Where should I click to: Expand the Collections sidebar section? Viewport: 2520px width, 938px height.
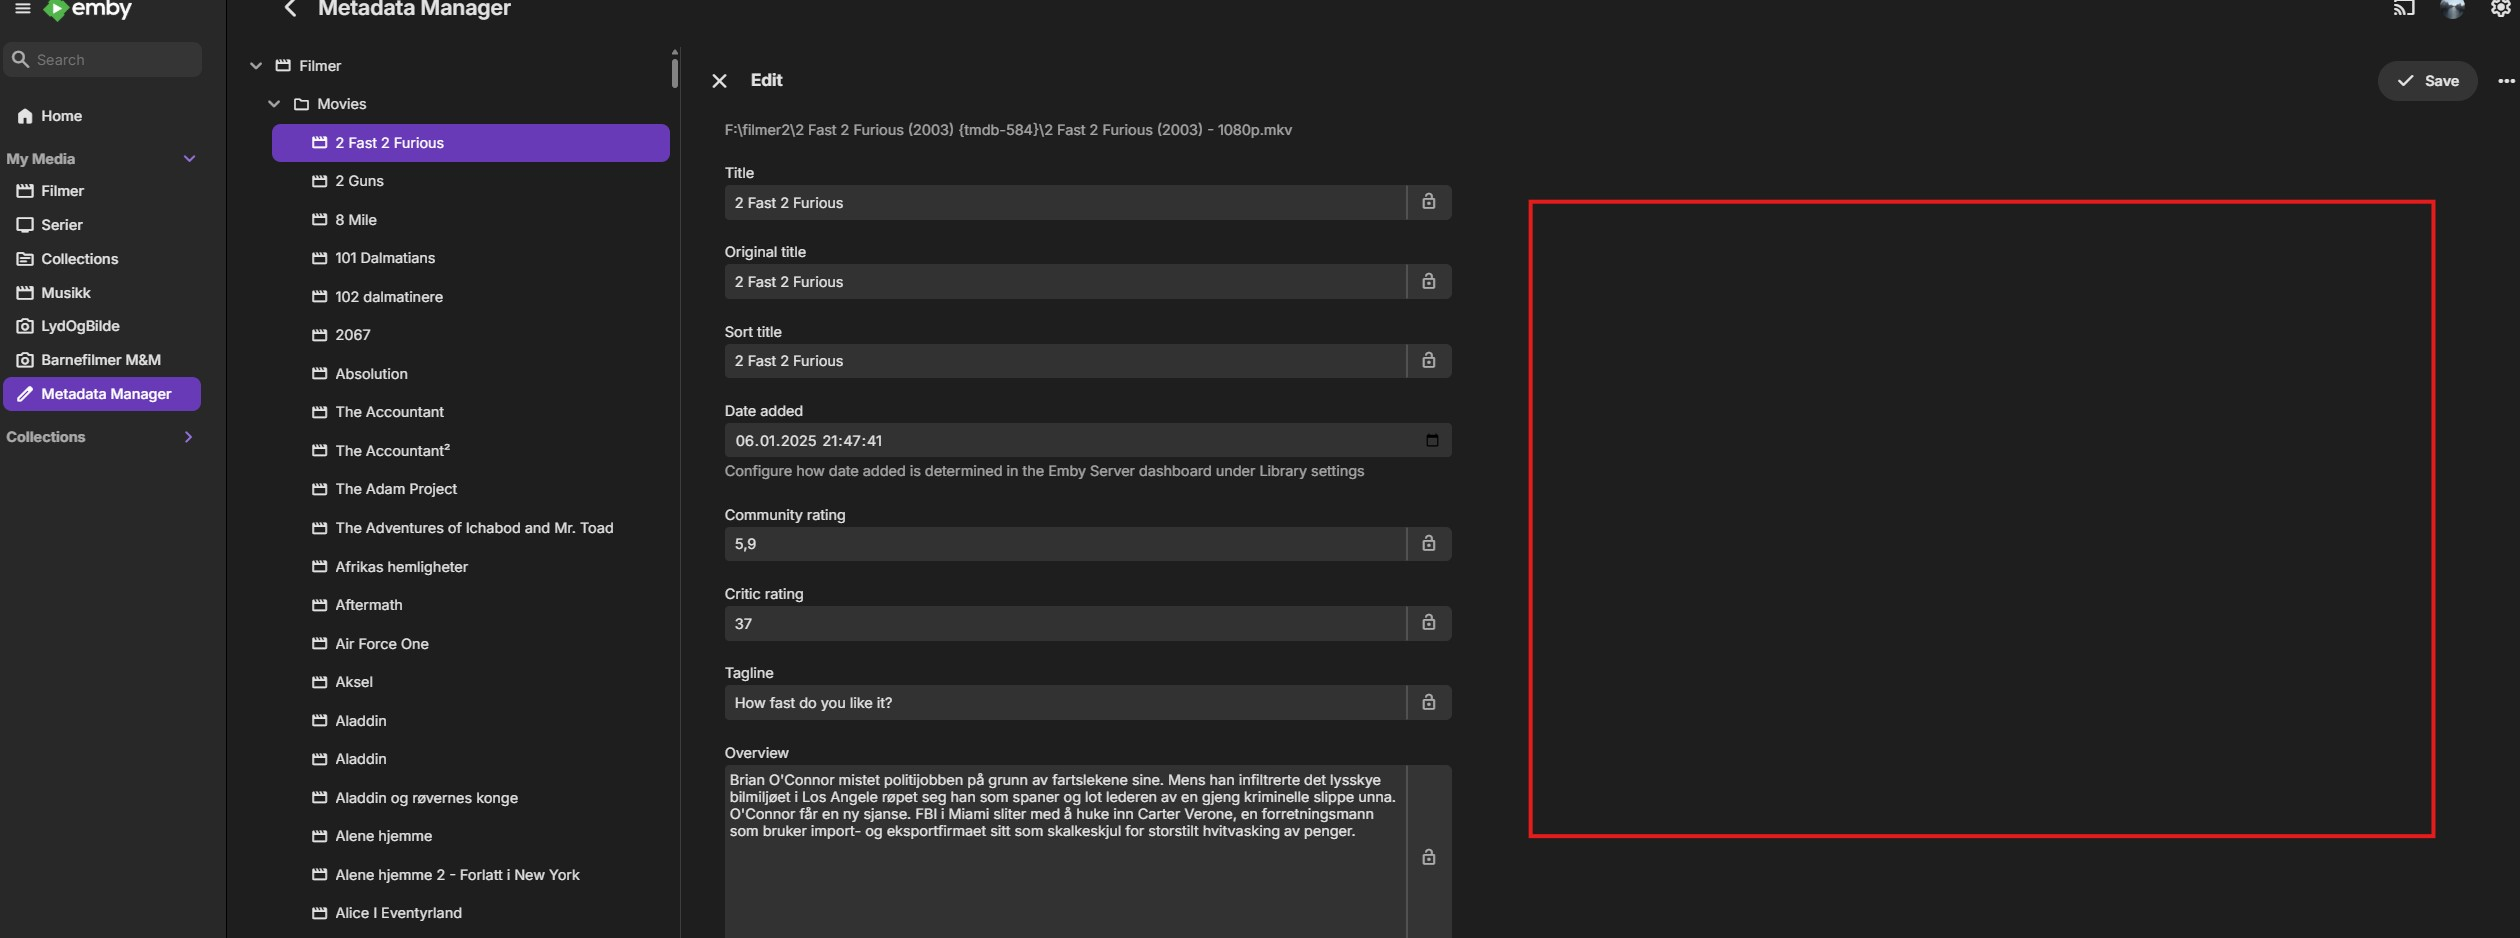pyautogui.click(x=188, y=437)
